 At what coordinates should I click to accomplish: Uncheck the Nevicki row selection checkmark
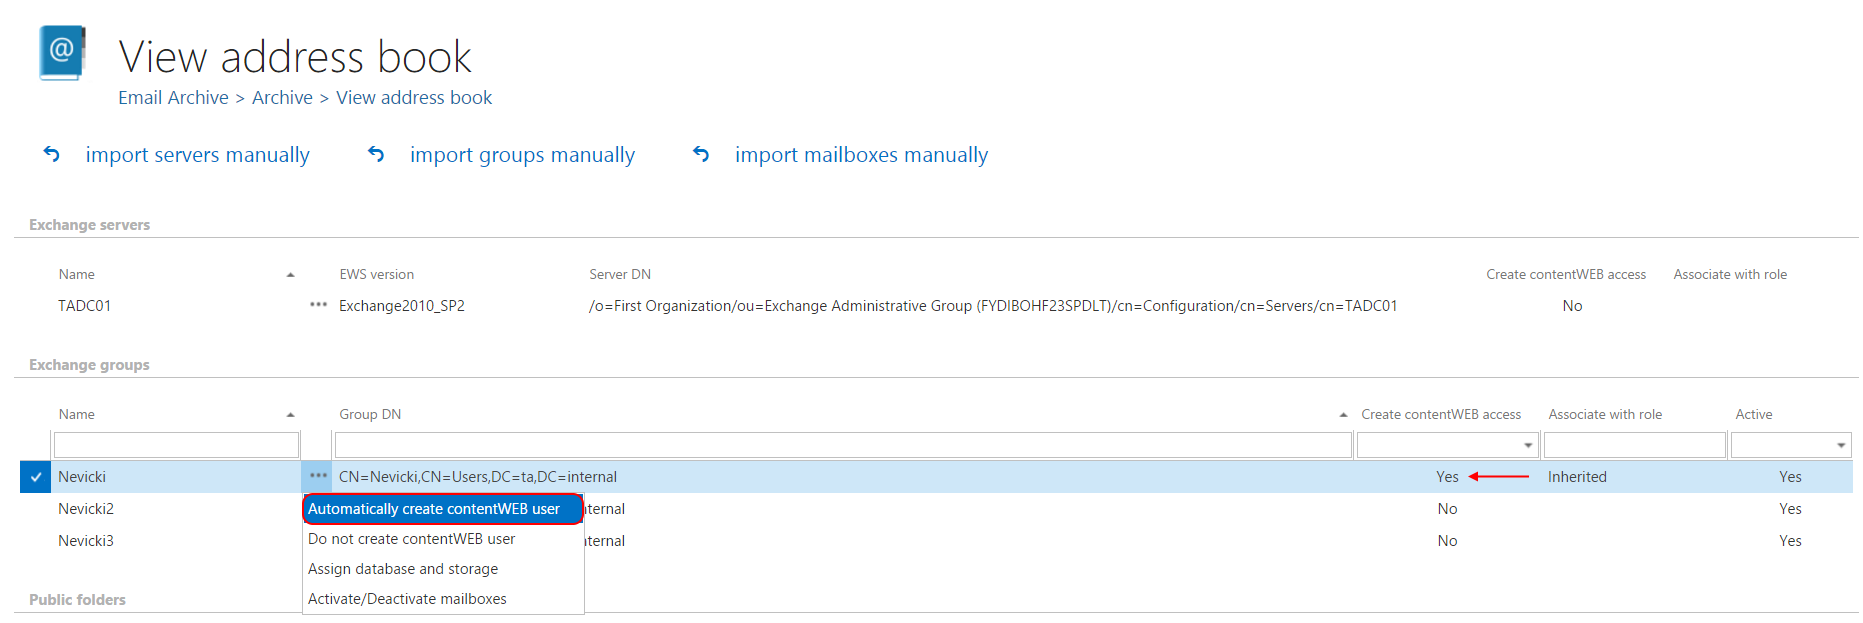(x=36, y=477)
